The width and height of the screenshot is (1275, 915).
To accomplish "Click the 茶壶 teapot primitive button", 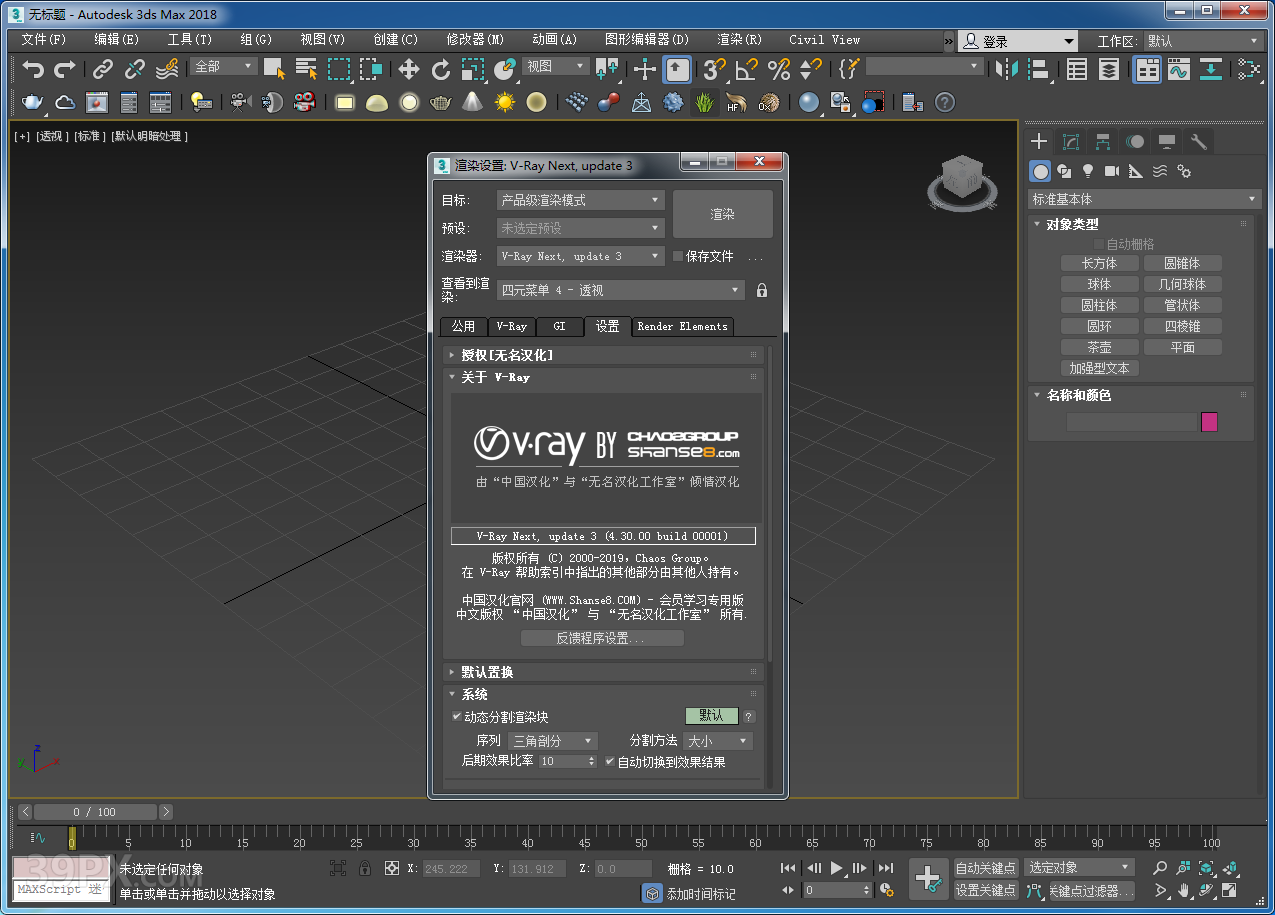I will click(1099, 347).
